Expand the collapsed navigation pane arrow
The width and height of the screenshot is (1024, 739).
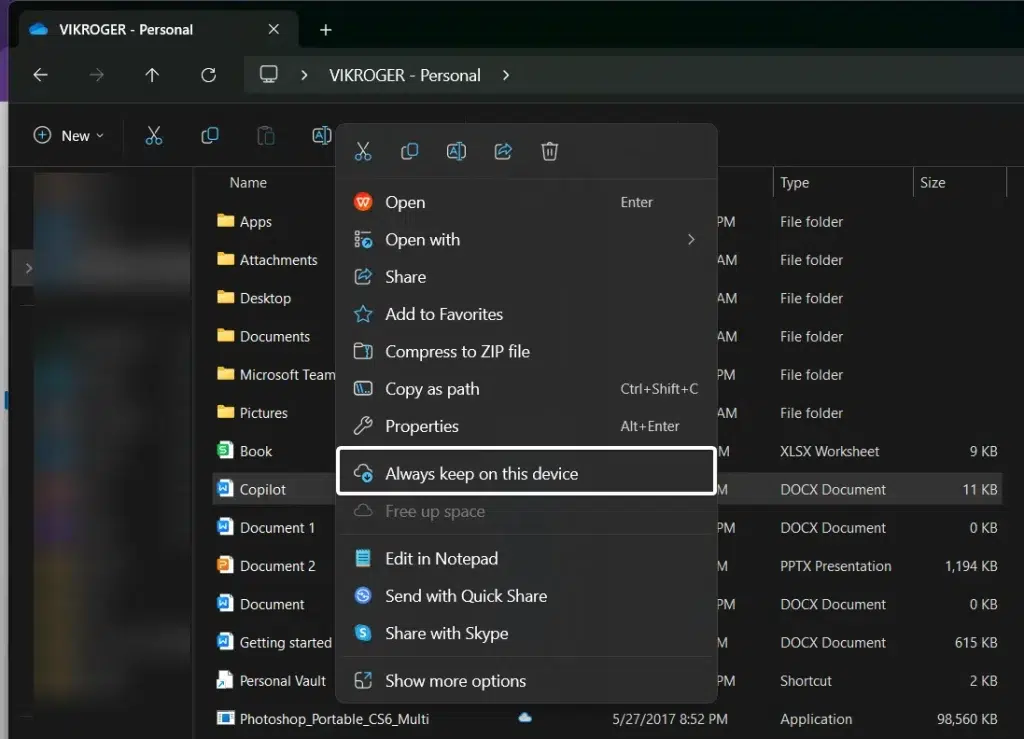pos(28,268)
